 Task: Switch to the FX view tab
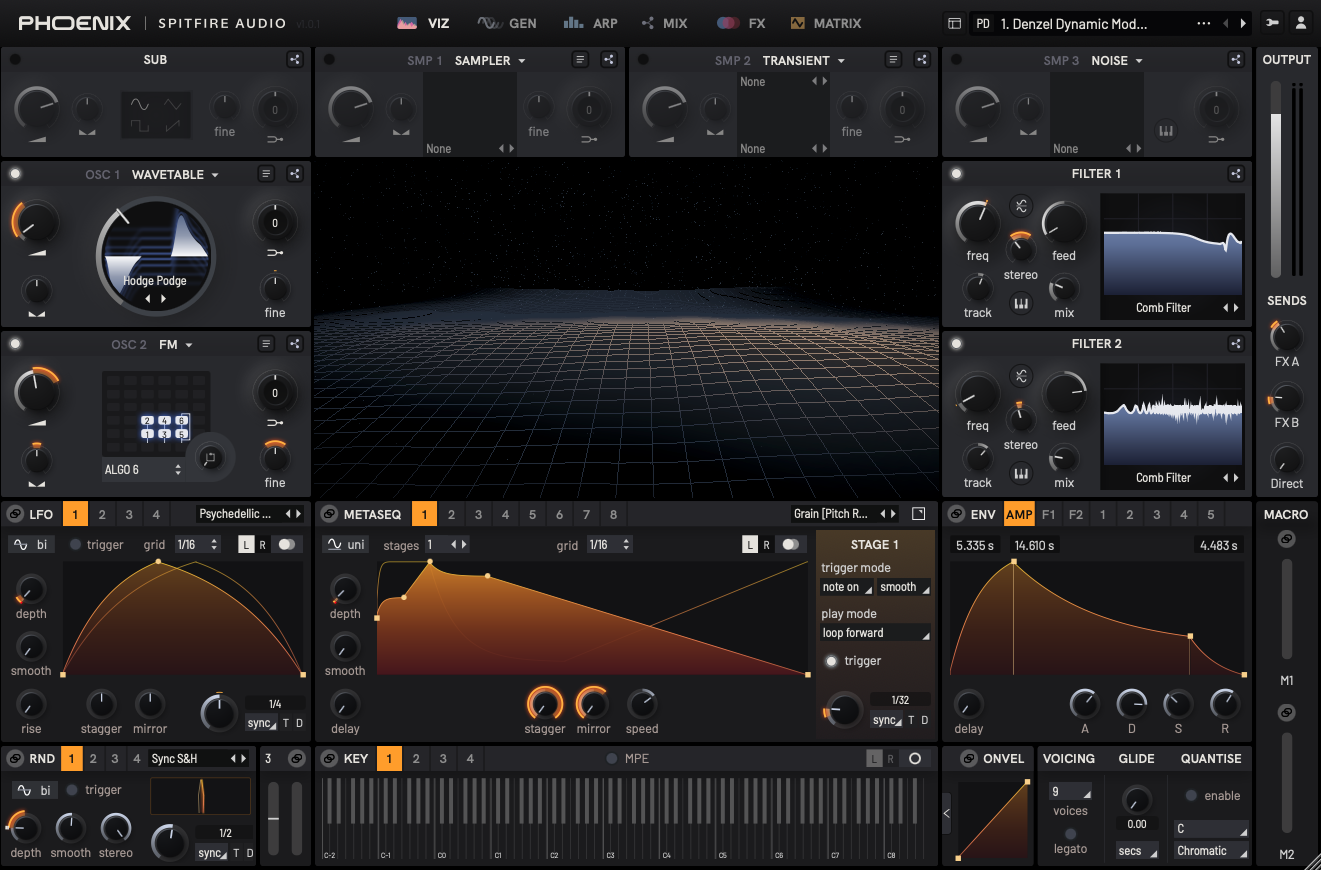pos(741,23)
